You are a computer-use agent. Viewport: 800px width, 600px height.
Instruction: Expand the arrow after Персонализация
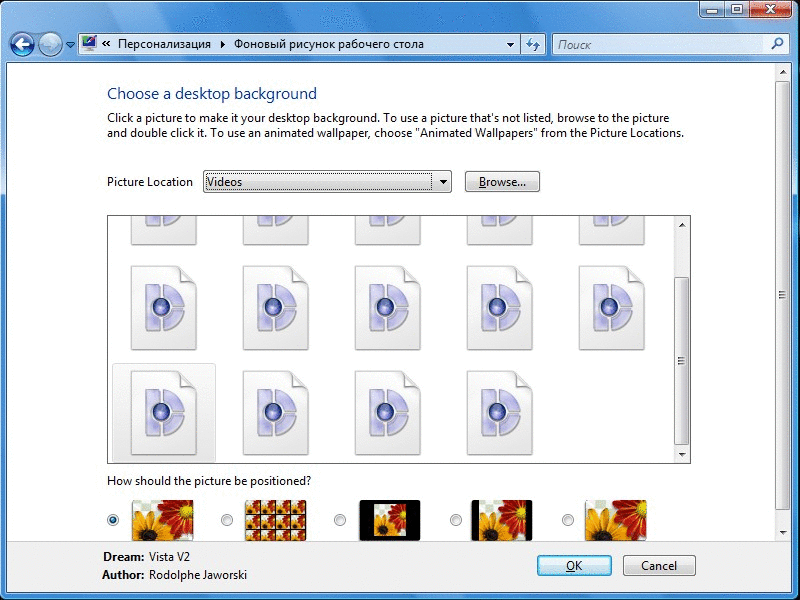222,44
